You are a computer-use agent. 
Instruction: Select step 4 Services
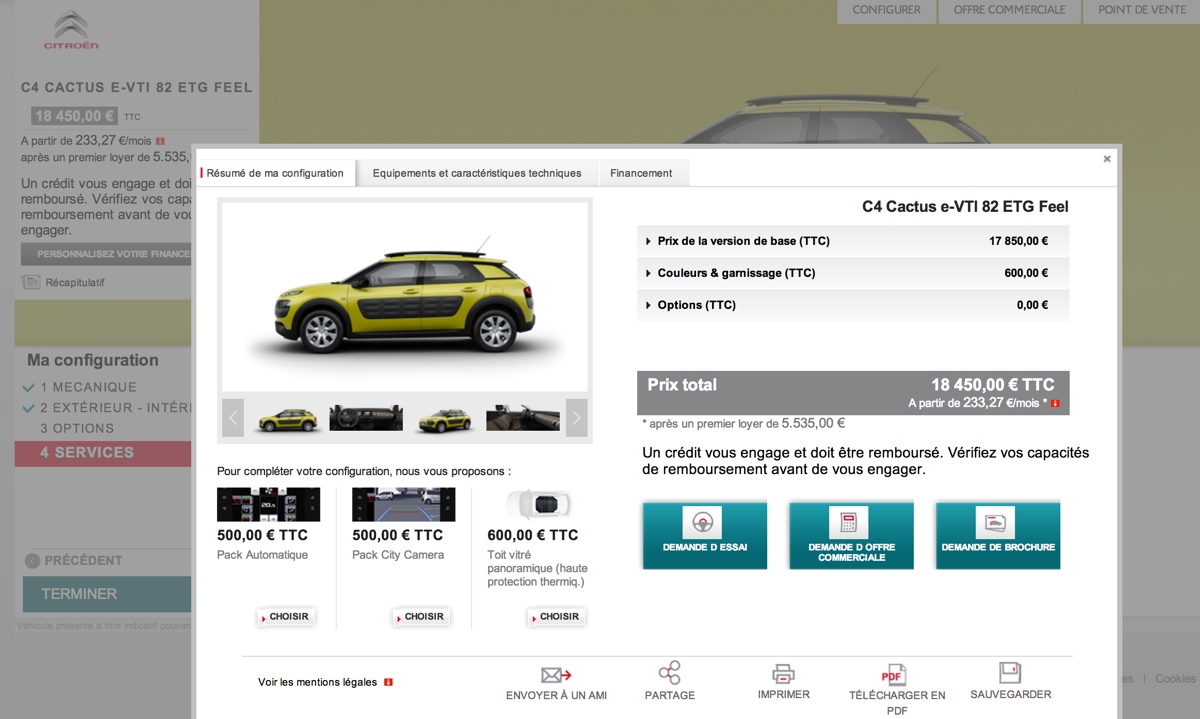click(x=103, y=453)
